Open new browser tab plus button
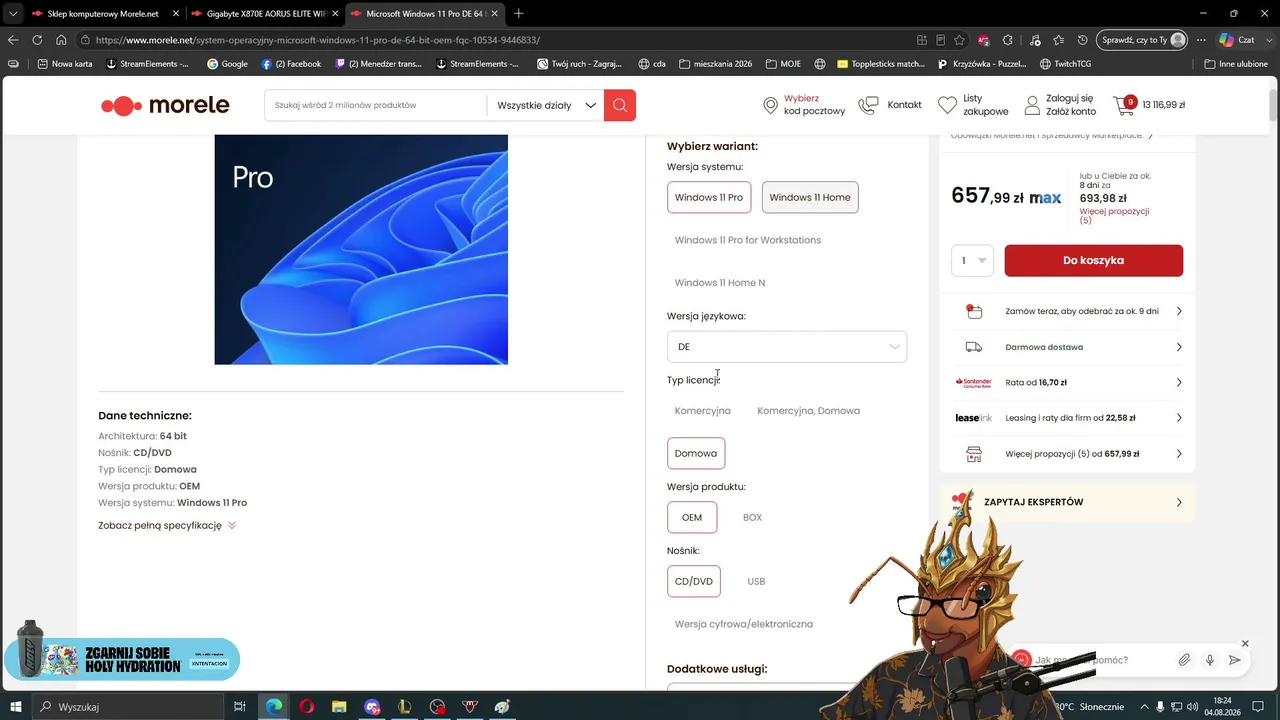The height and width of the screenshot is (720, 1280). (518, 14)
